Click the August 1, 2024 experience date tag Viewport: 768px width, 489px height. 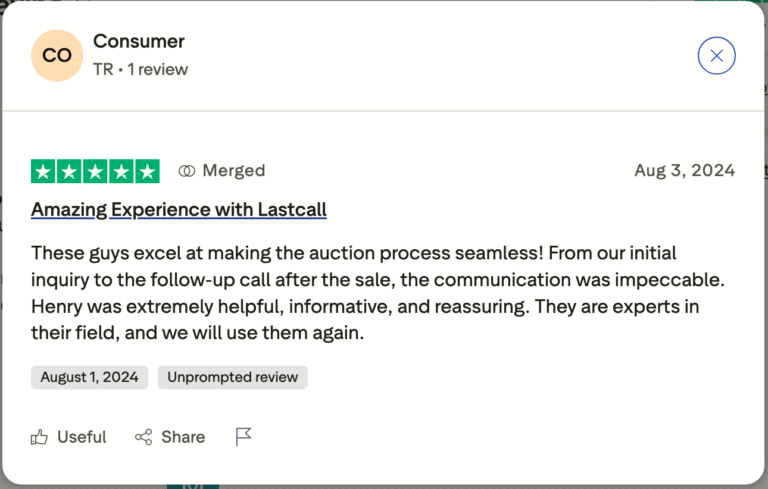pos(90,377)
